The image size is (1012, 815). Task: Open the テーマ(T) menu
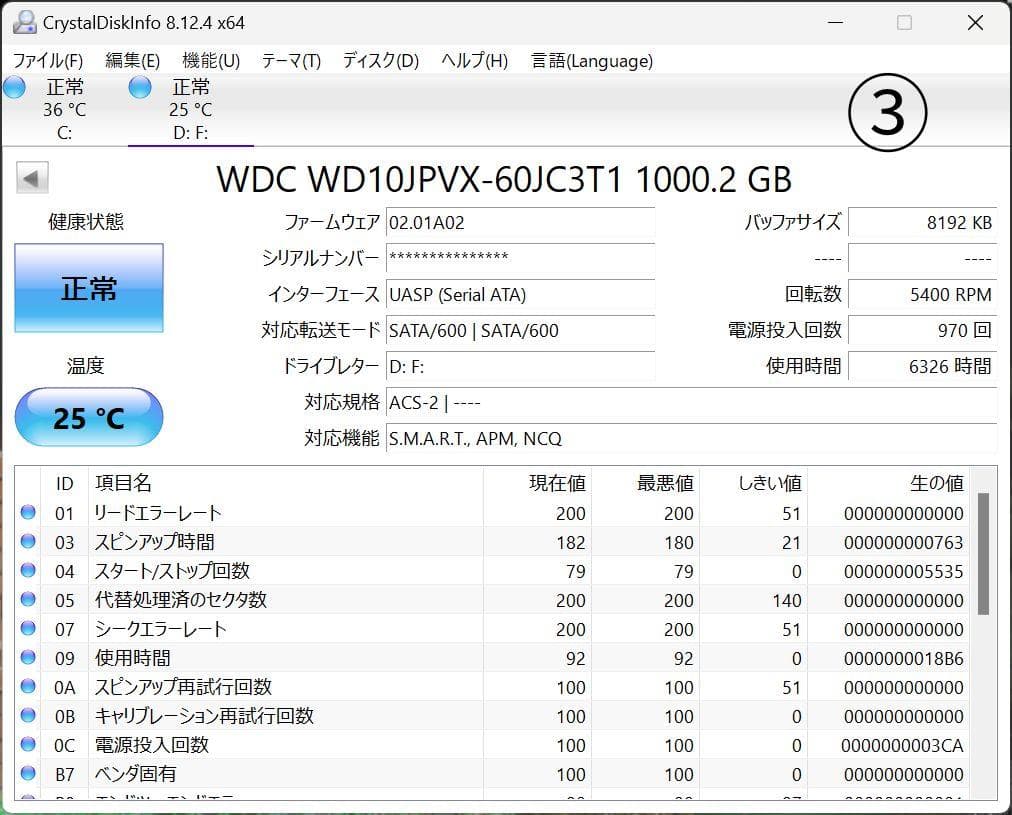point(291,61)
